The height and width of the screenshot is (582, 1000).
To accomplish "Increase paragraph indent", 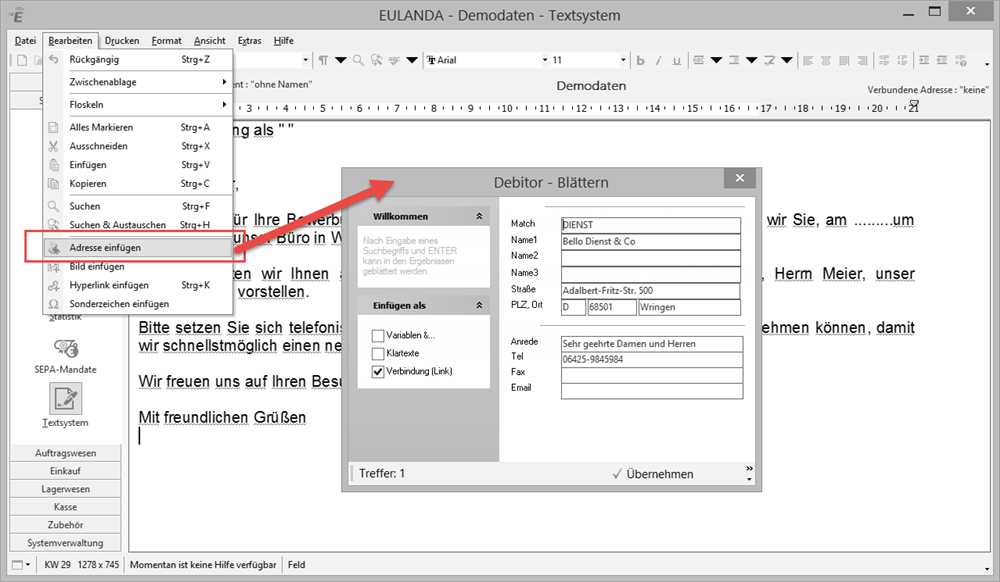I will [x=923, y=61].
